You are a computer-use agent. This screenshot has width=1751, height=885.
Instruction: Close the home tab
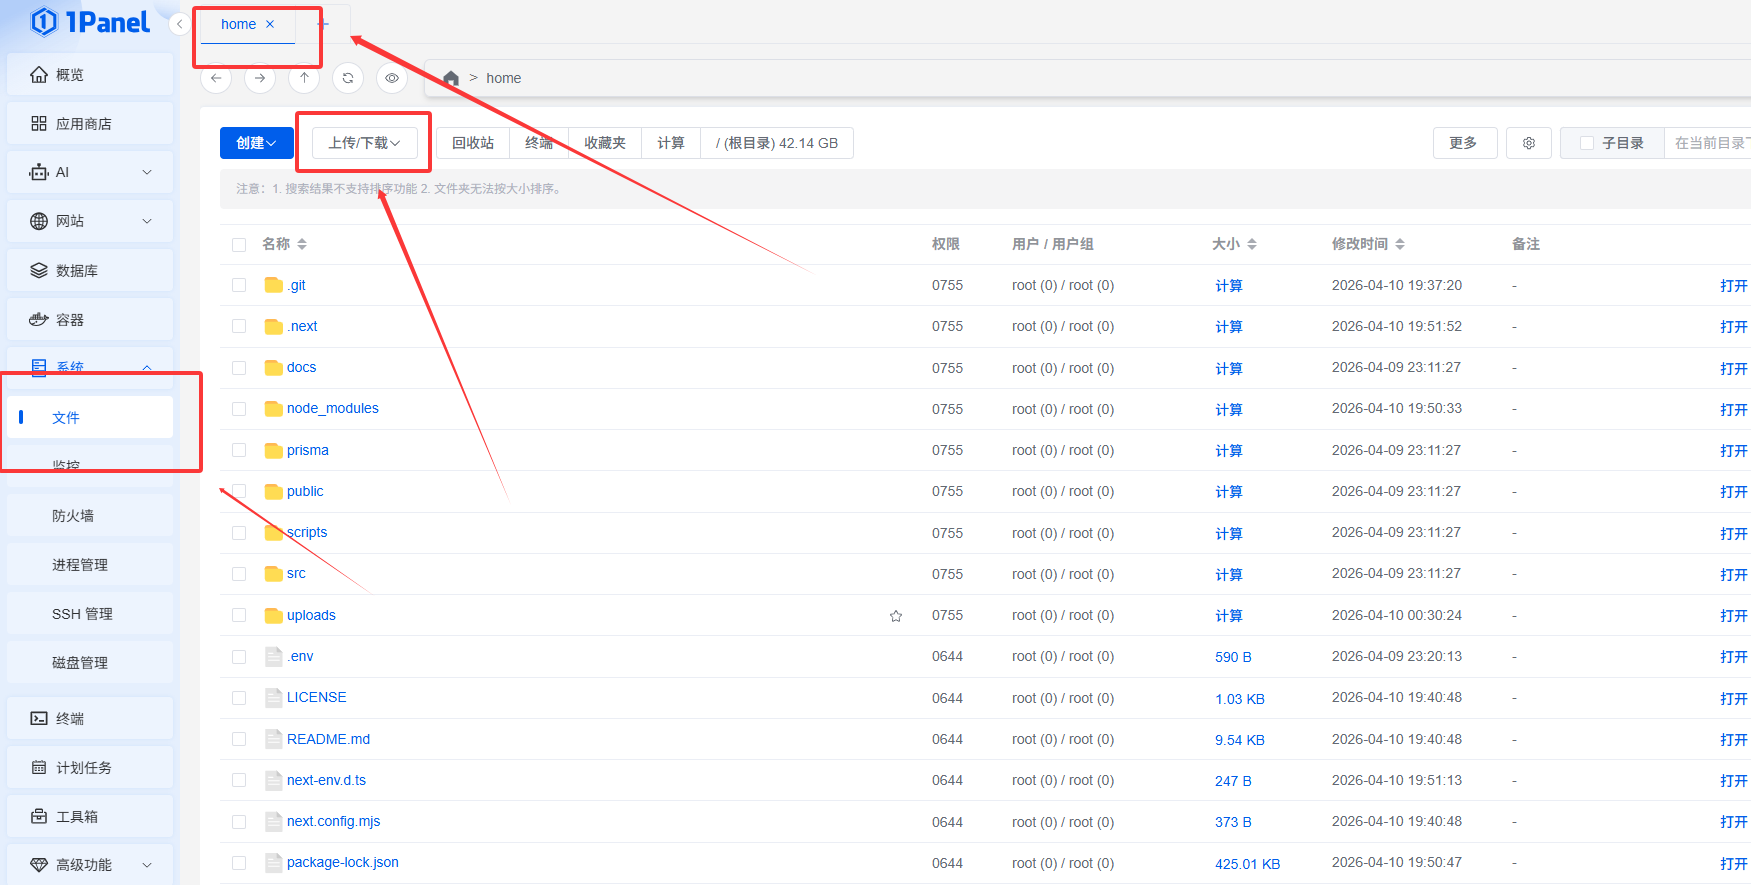click(x=270, y=24)
